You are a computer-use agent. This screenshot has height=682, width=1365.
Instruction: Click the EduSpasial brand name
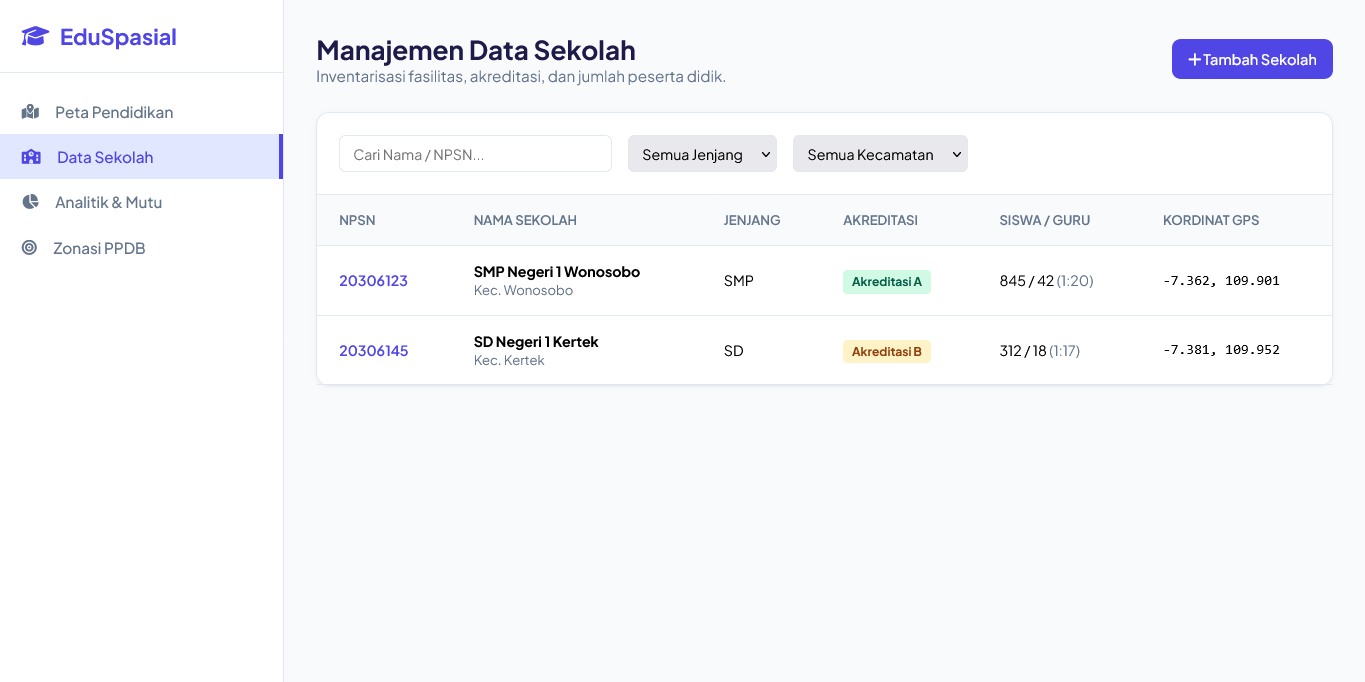(x=118, y=37)
